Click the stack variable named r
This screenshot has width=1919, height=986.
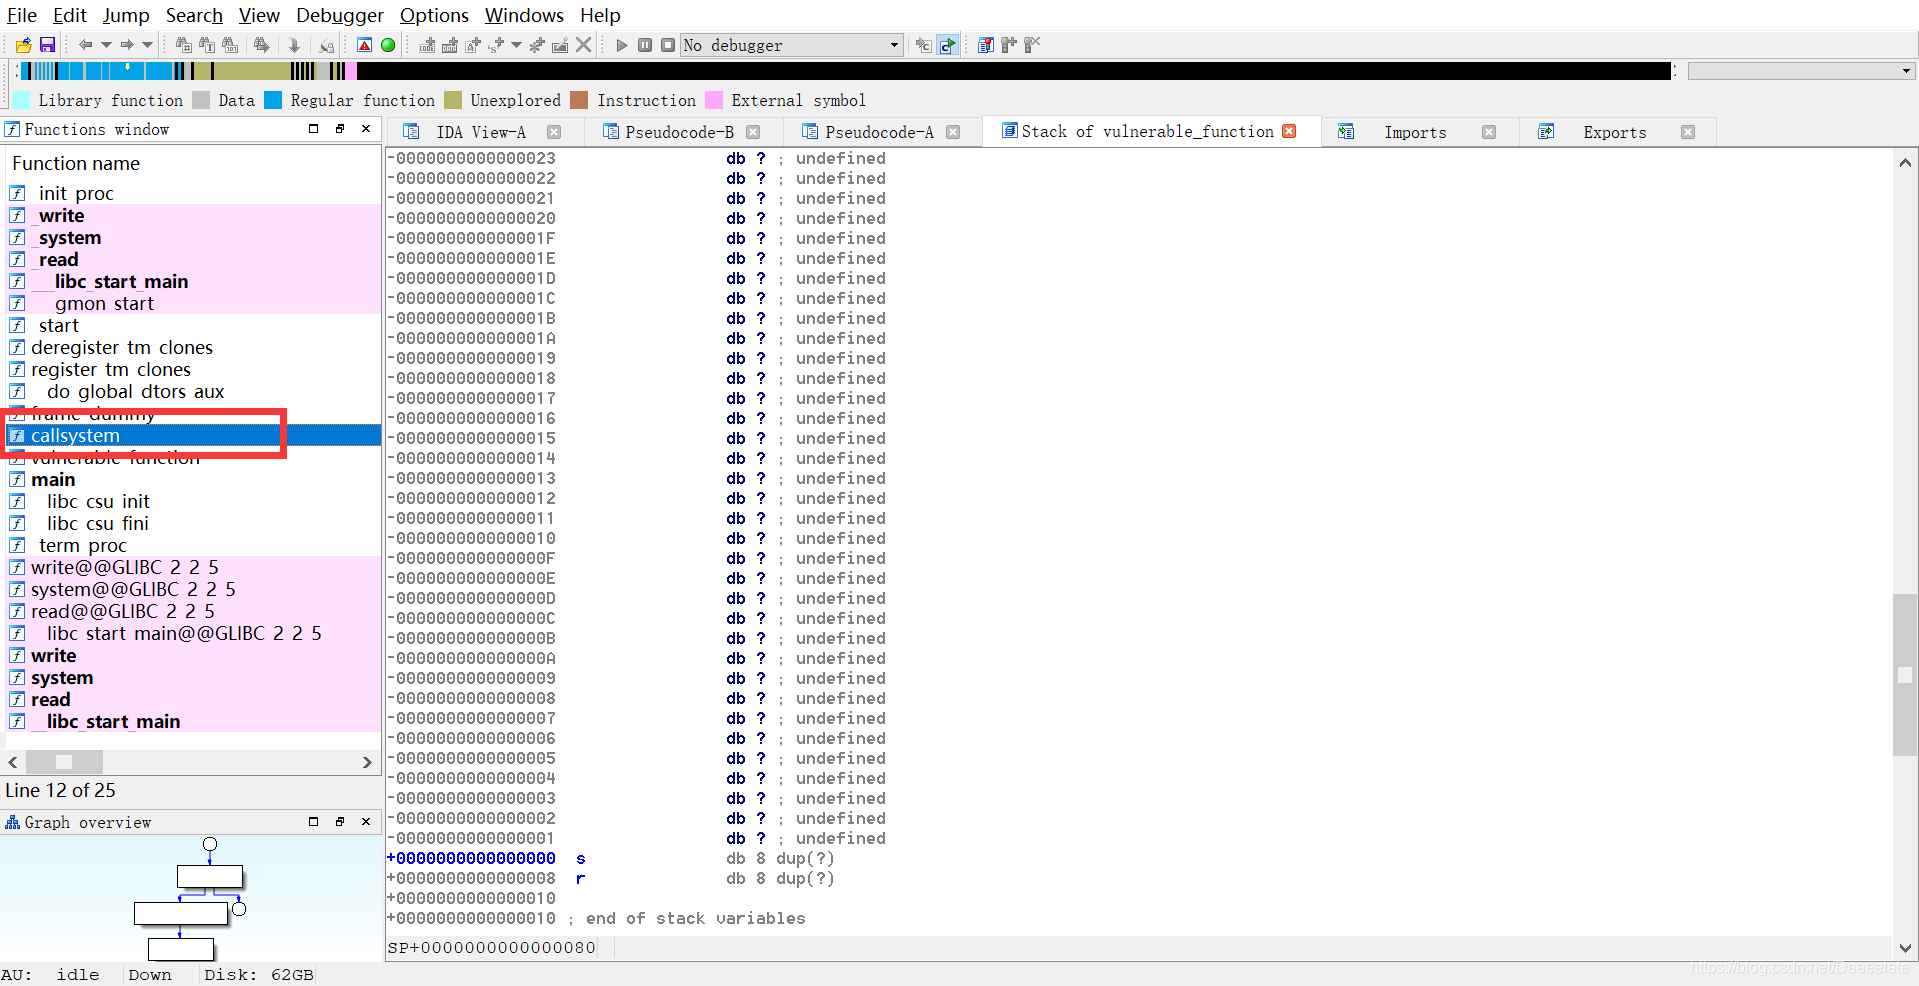point(581,879)
